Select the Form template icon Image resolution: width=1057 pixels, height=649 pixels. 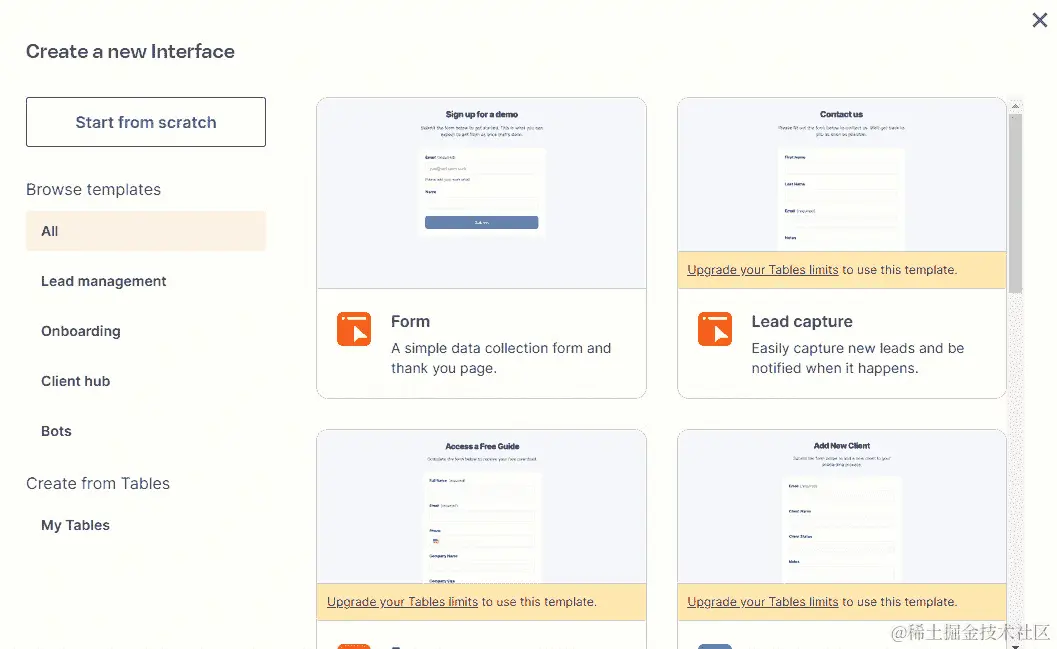point(354,329)
